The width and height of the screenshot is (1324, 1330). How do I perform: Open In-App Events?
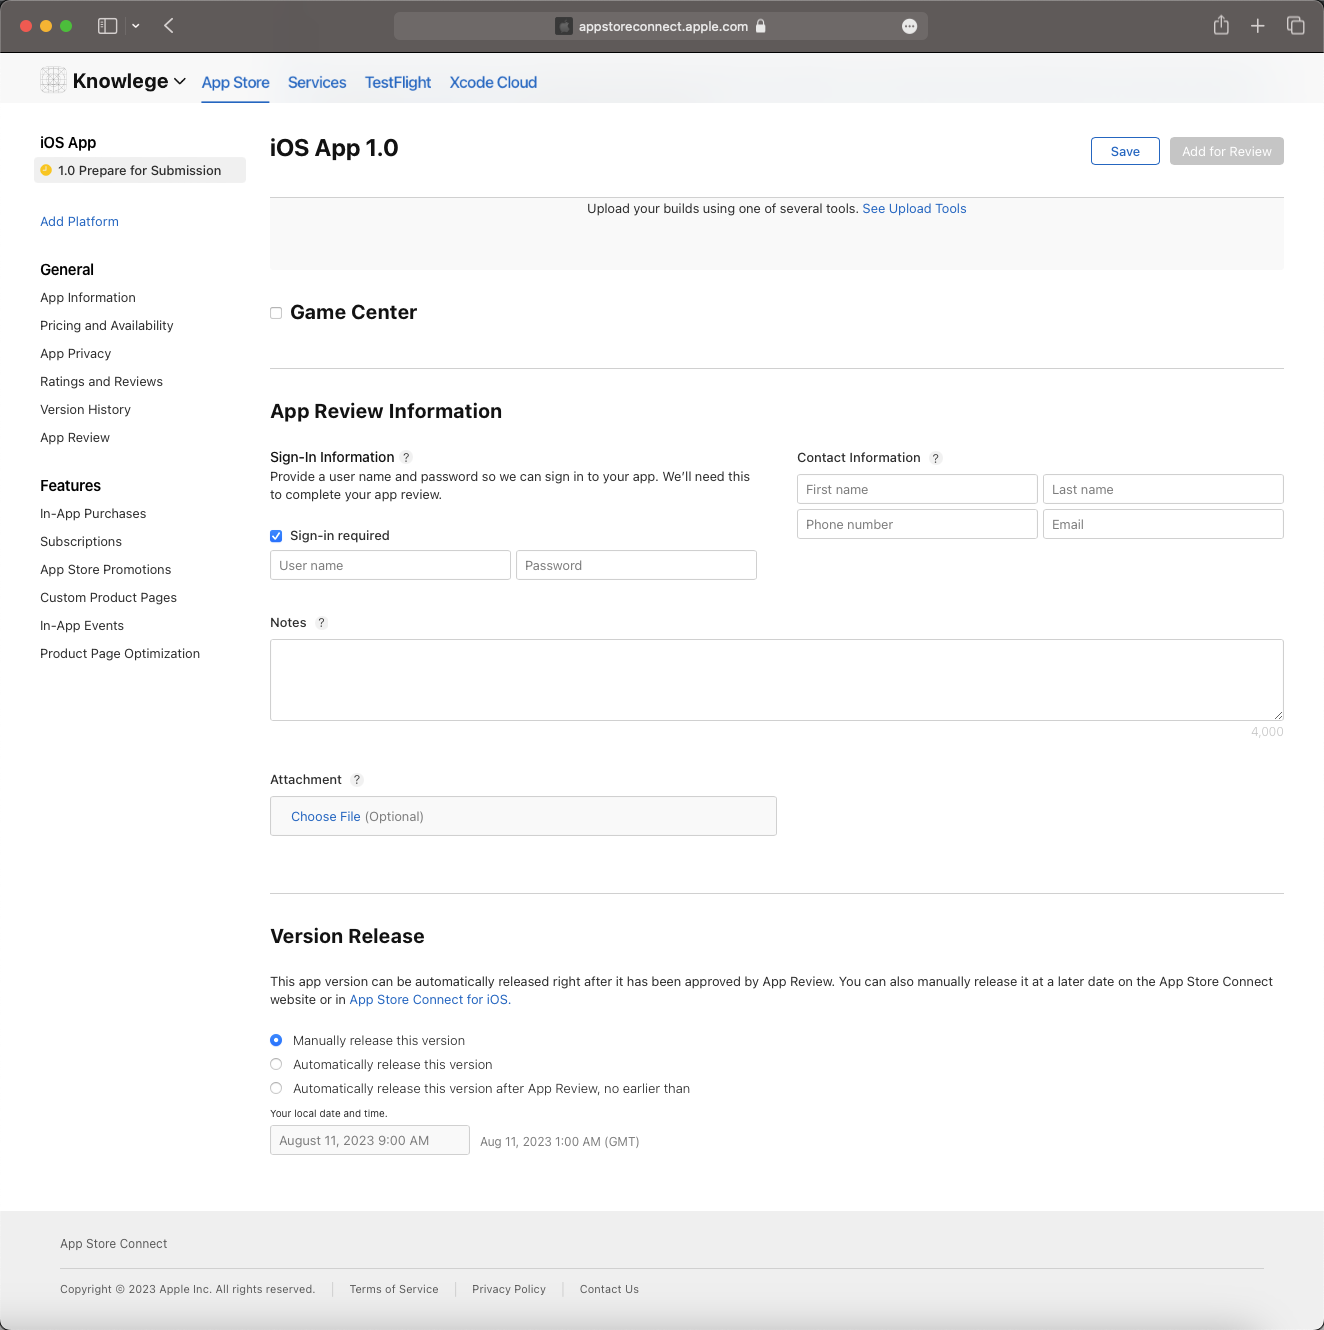point(82,625)
